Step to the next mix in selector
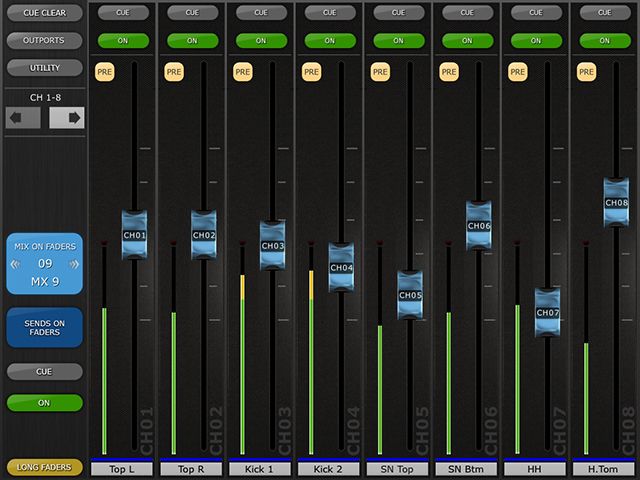Image resolution: width=640 pixels, height=480 pixels. 73,265
